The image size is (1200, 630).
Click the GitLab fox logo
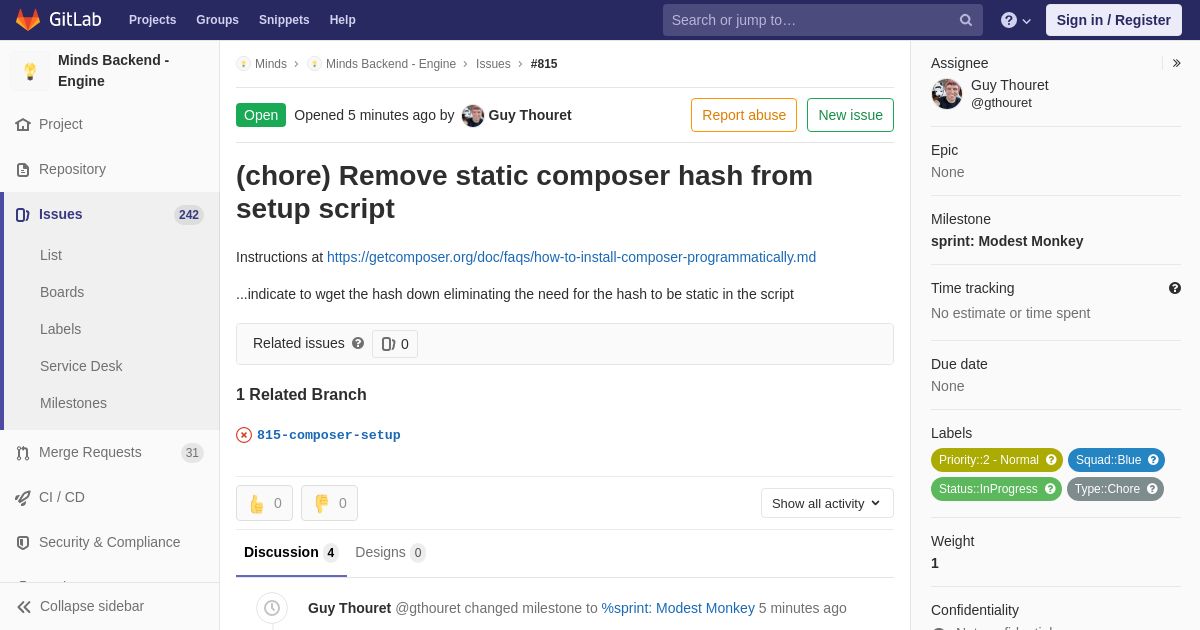point(28,20)
